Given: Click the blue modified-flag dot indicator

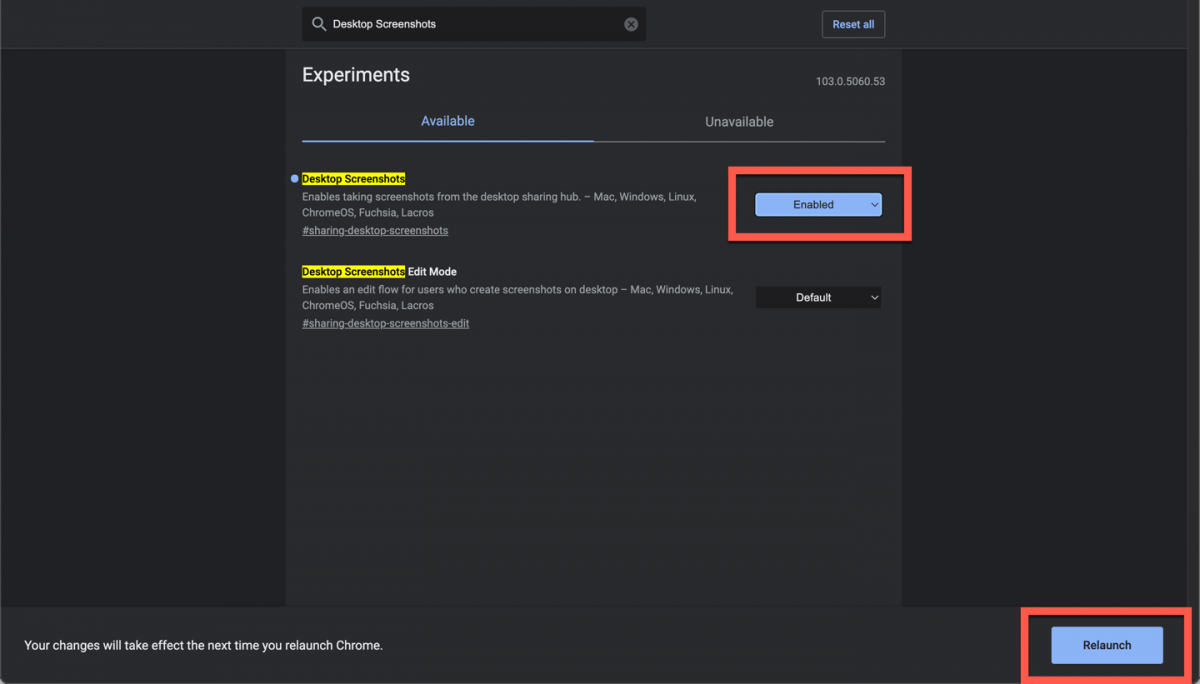Looking at the screenshot, I should [x=294, y=179].
